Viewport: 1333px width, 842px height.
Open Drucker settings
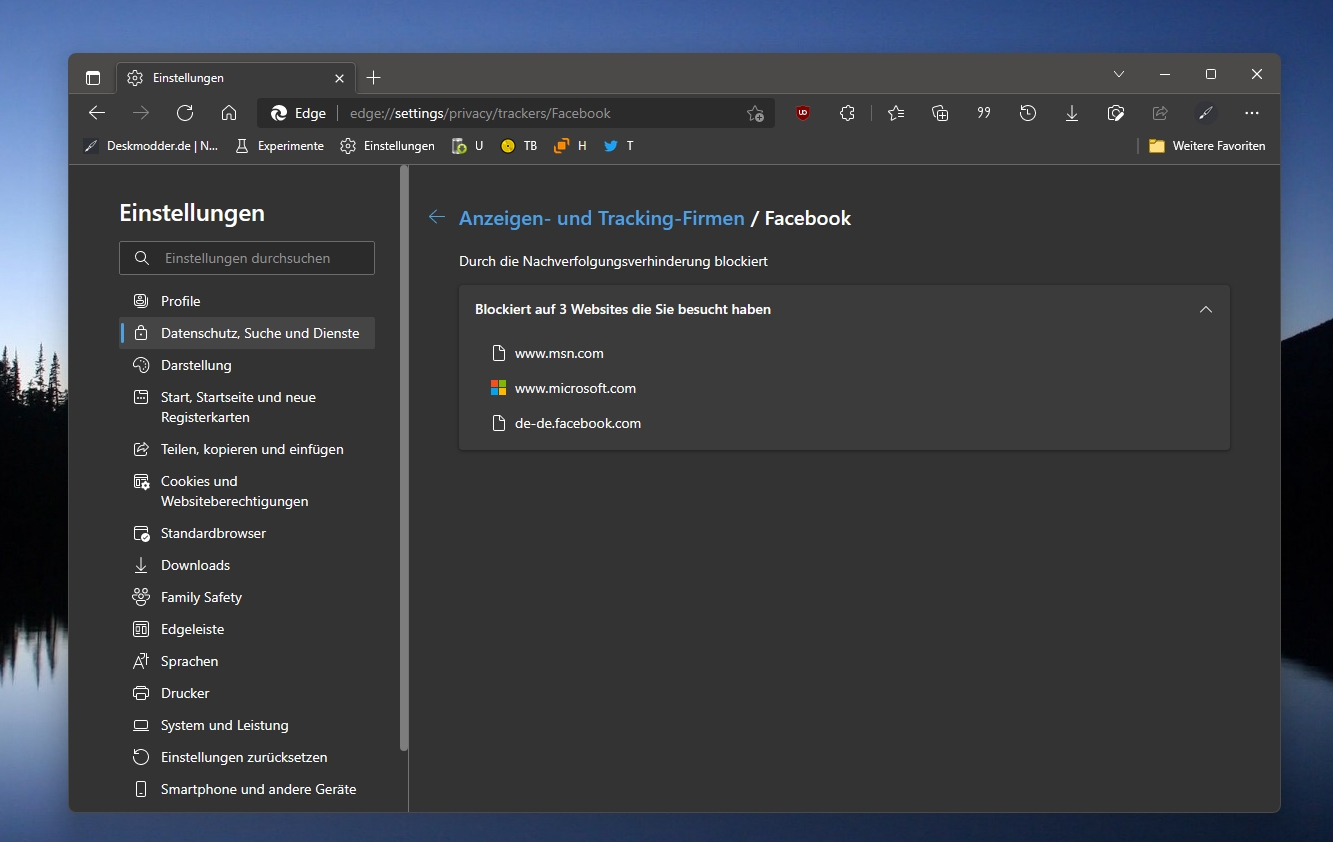pos(247,693)
